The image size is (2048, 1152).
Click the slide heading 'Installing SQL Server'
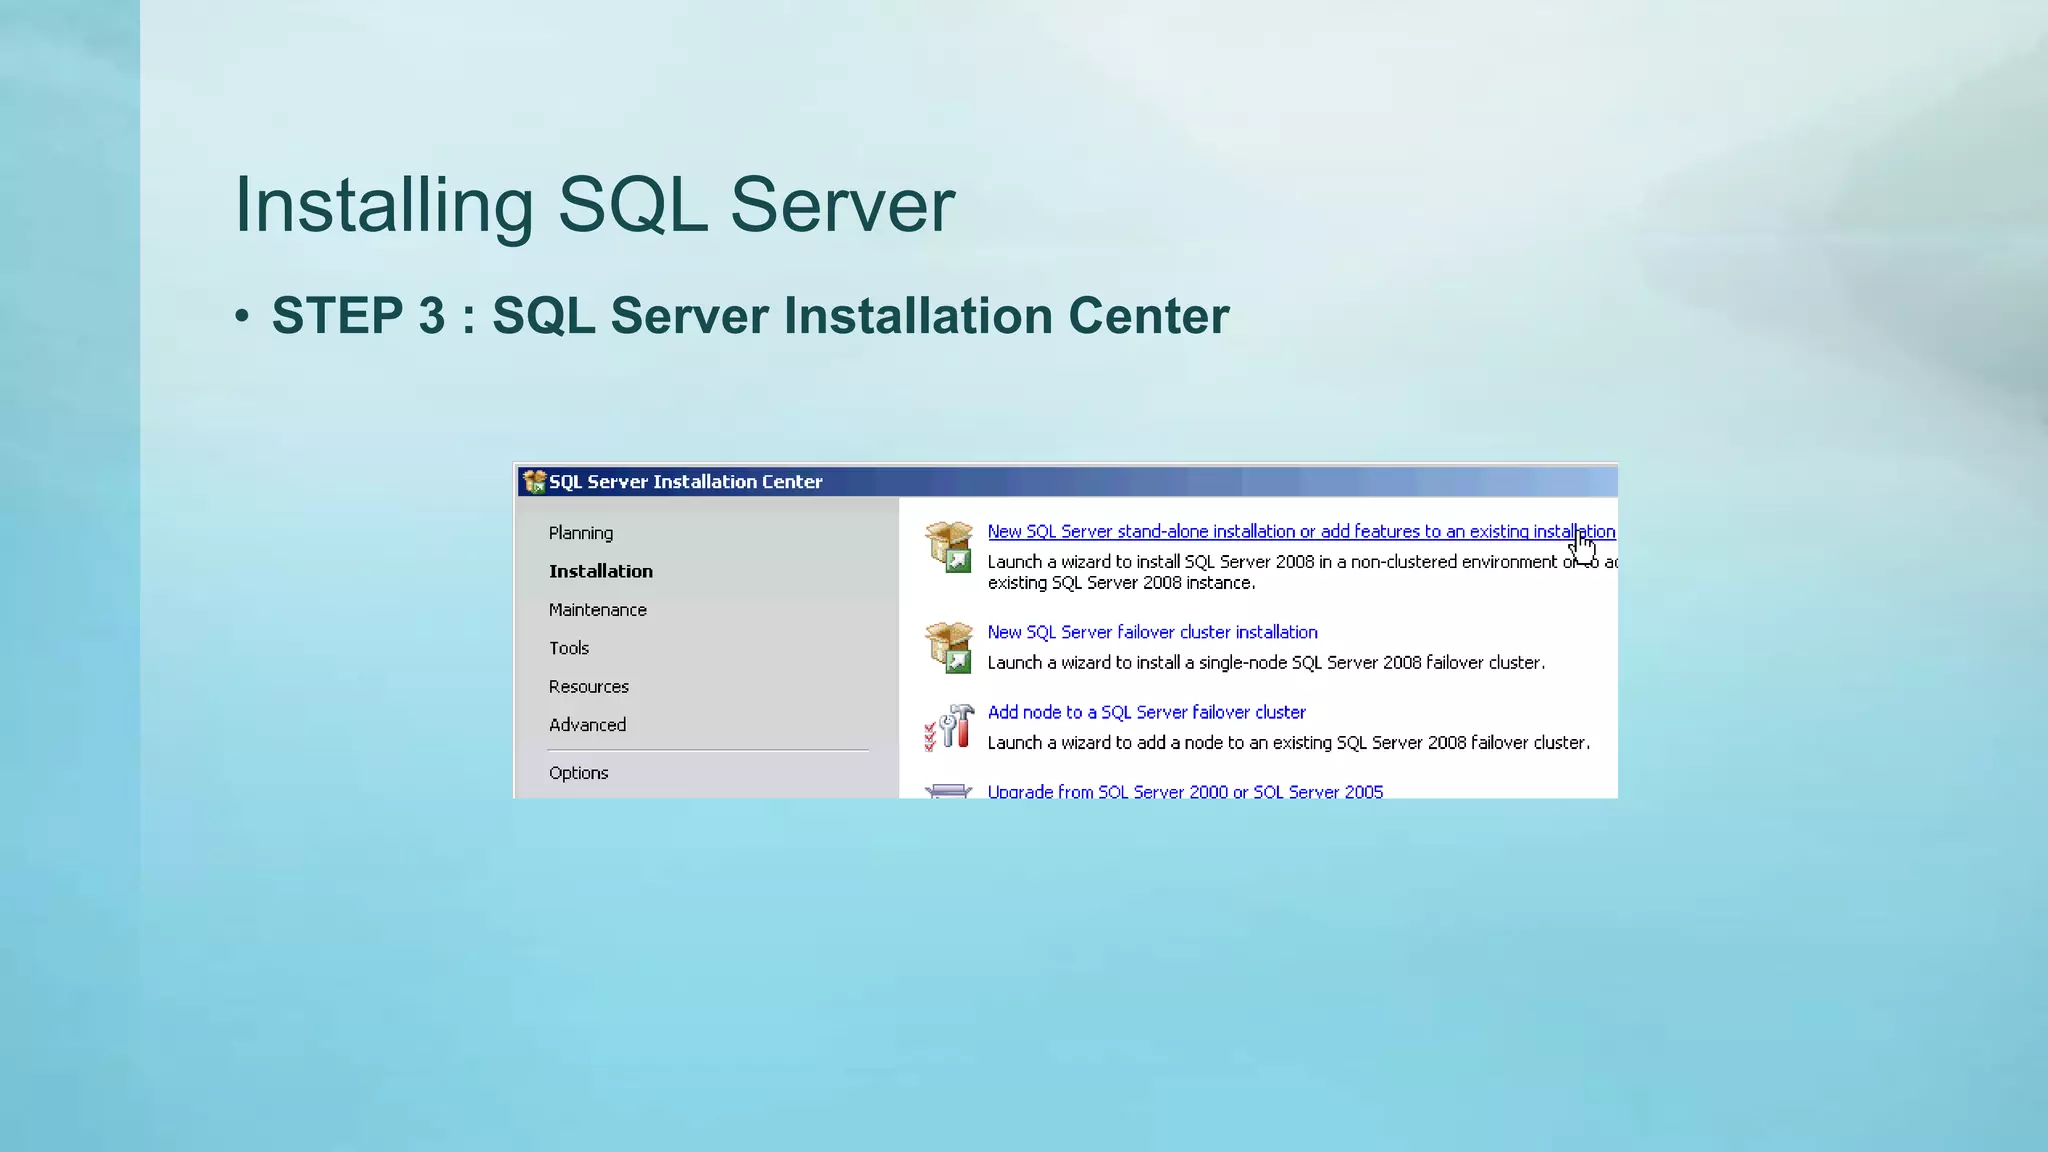click(595, 205)
